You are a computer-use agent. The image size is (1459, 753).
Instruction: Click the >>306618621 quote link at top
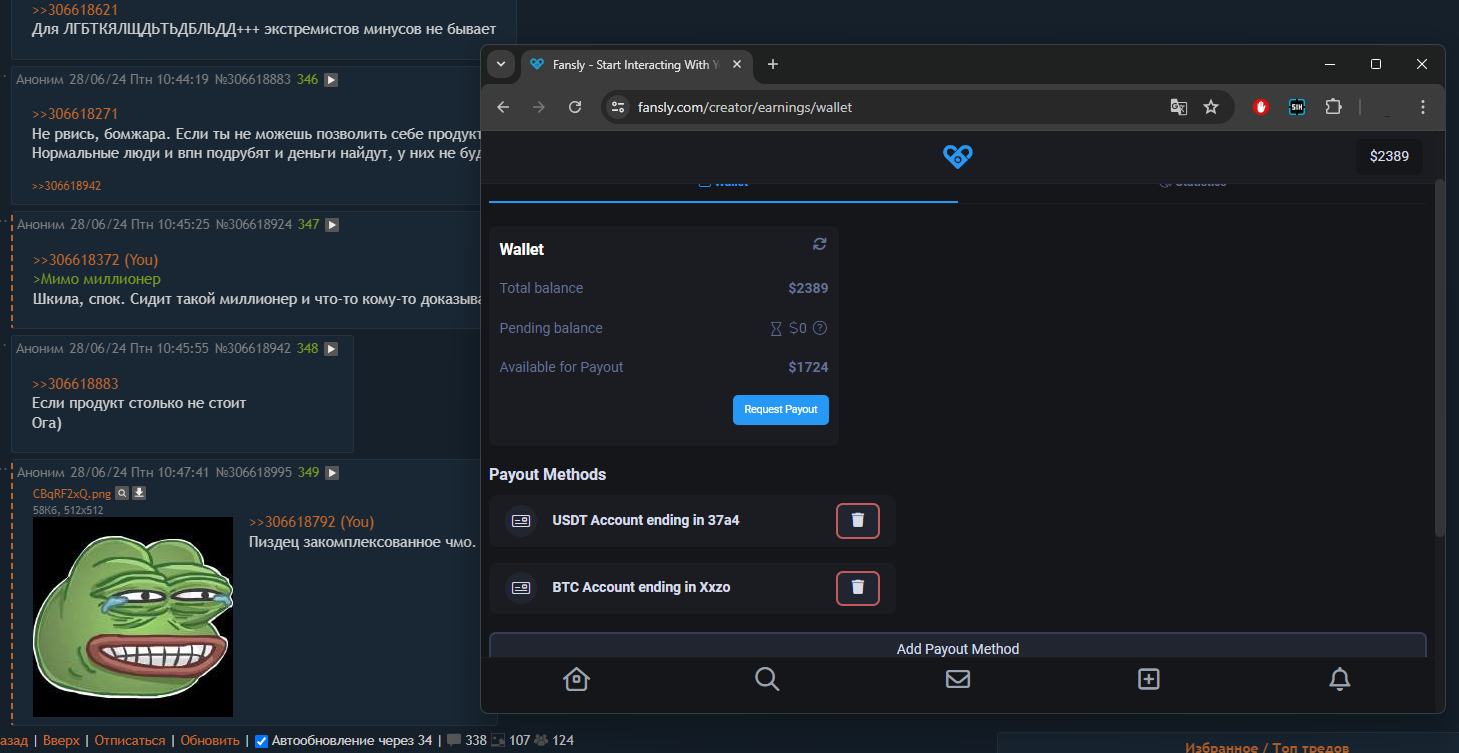pyautogui.click(x=75, y=9)
